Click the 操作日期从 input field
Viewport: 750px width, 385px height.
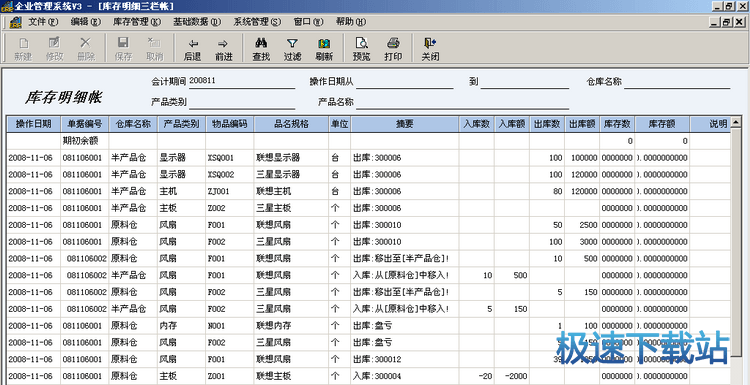click(x=404, y=82)
